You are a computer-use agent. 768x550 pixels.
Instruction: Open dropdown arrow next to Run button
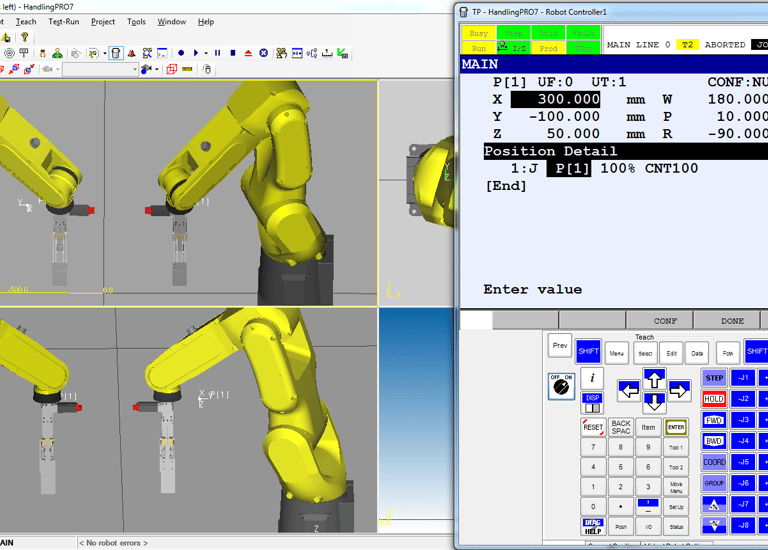pos(206,53)
